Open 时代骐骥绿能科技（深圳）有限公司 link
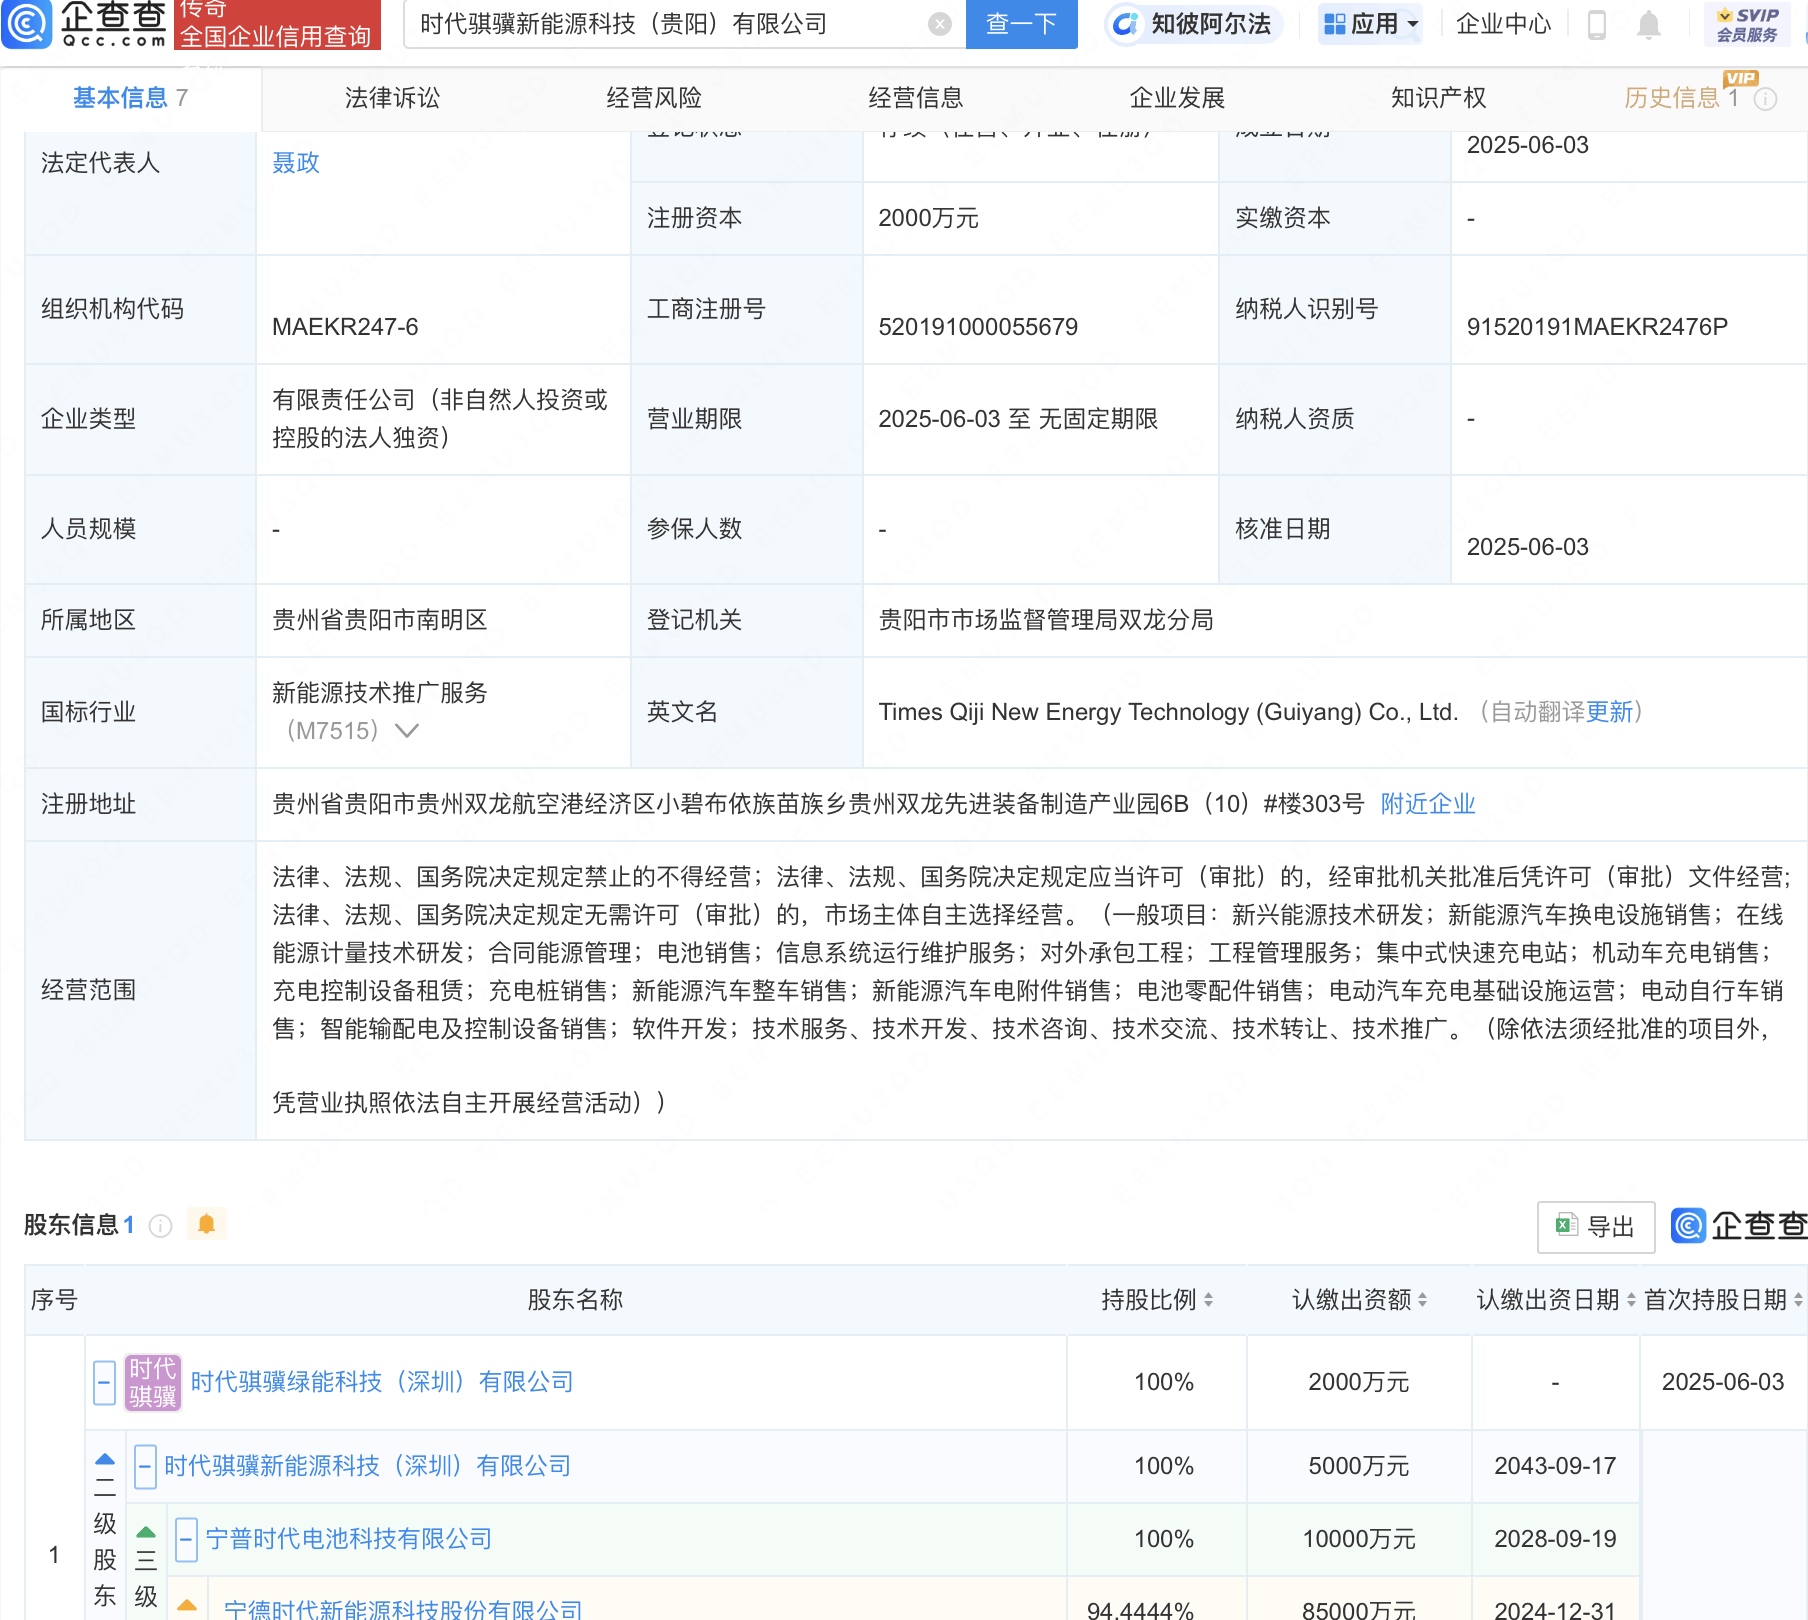Image resolution: width=1808 pixels, height=1620 pixels. pos(382,1382)
